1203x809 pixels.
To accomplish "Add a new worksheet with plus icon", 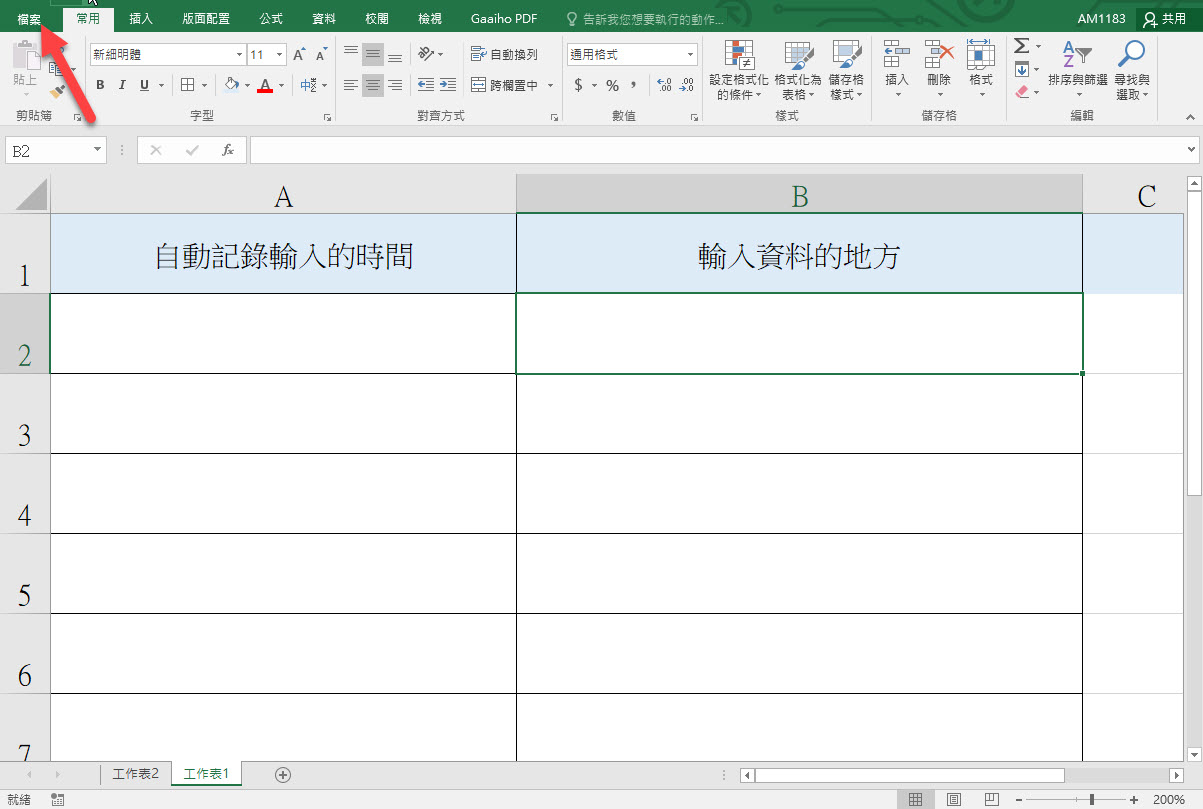I will [283, 774].
